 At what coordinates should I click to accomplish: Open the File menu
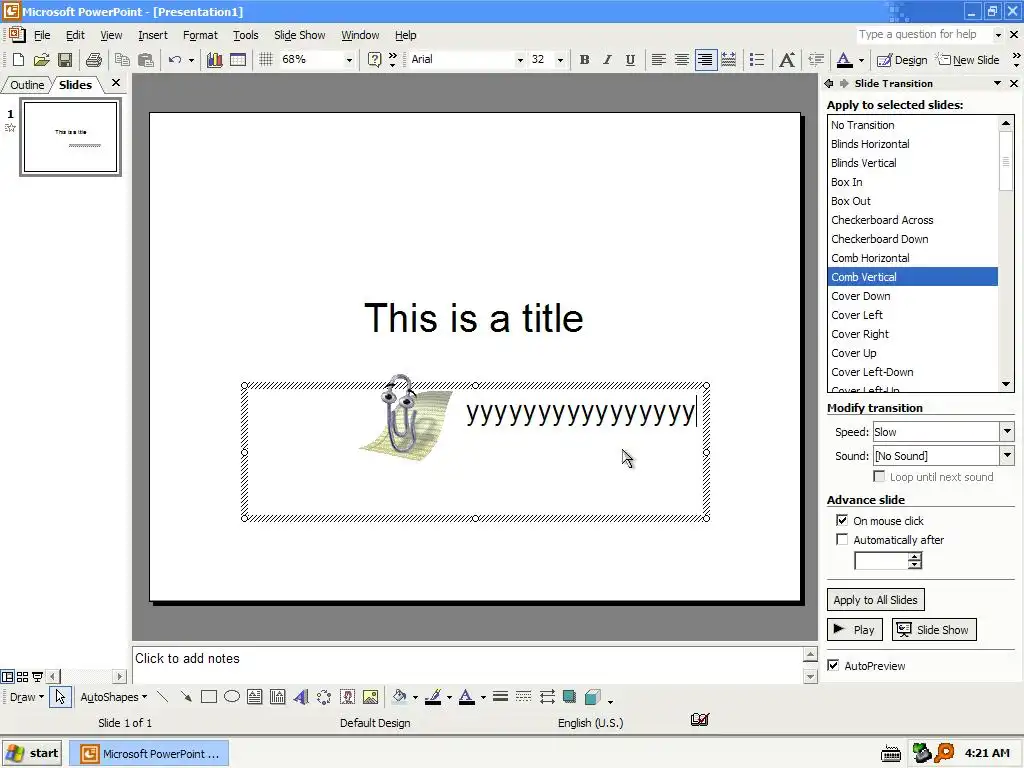42,35
